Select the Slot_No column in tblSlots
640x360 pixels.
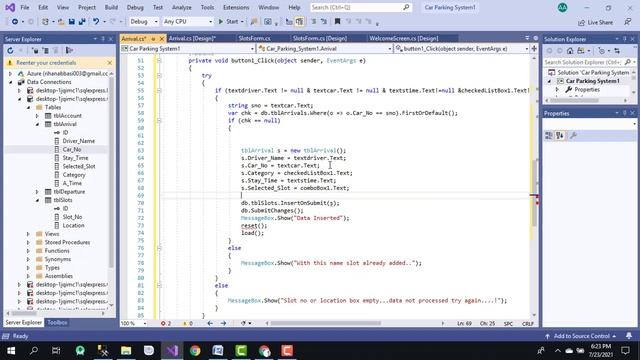(x=72, y=217)
